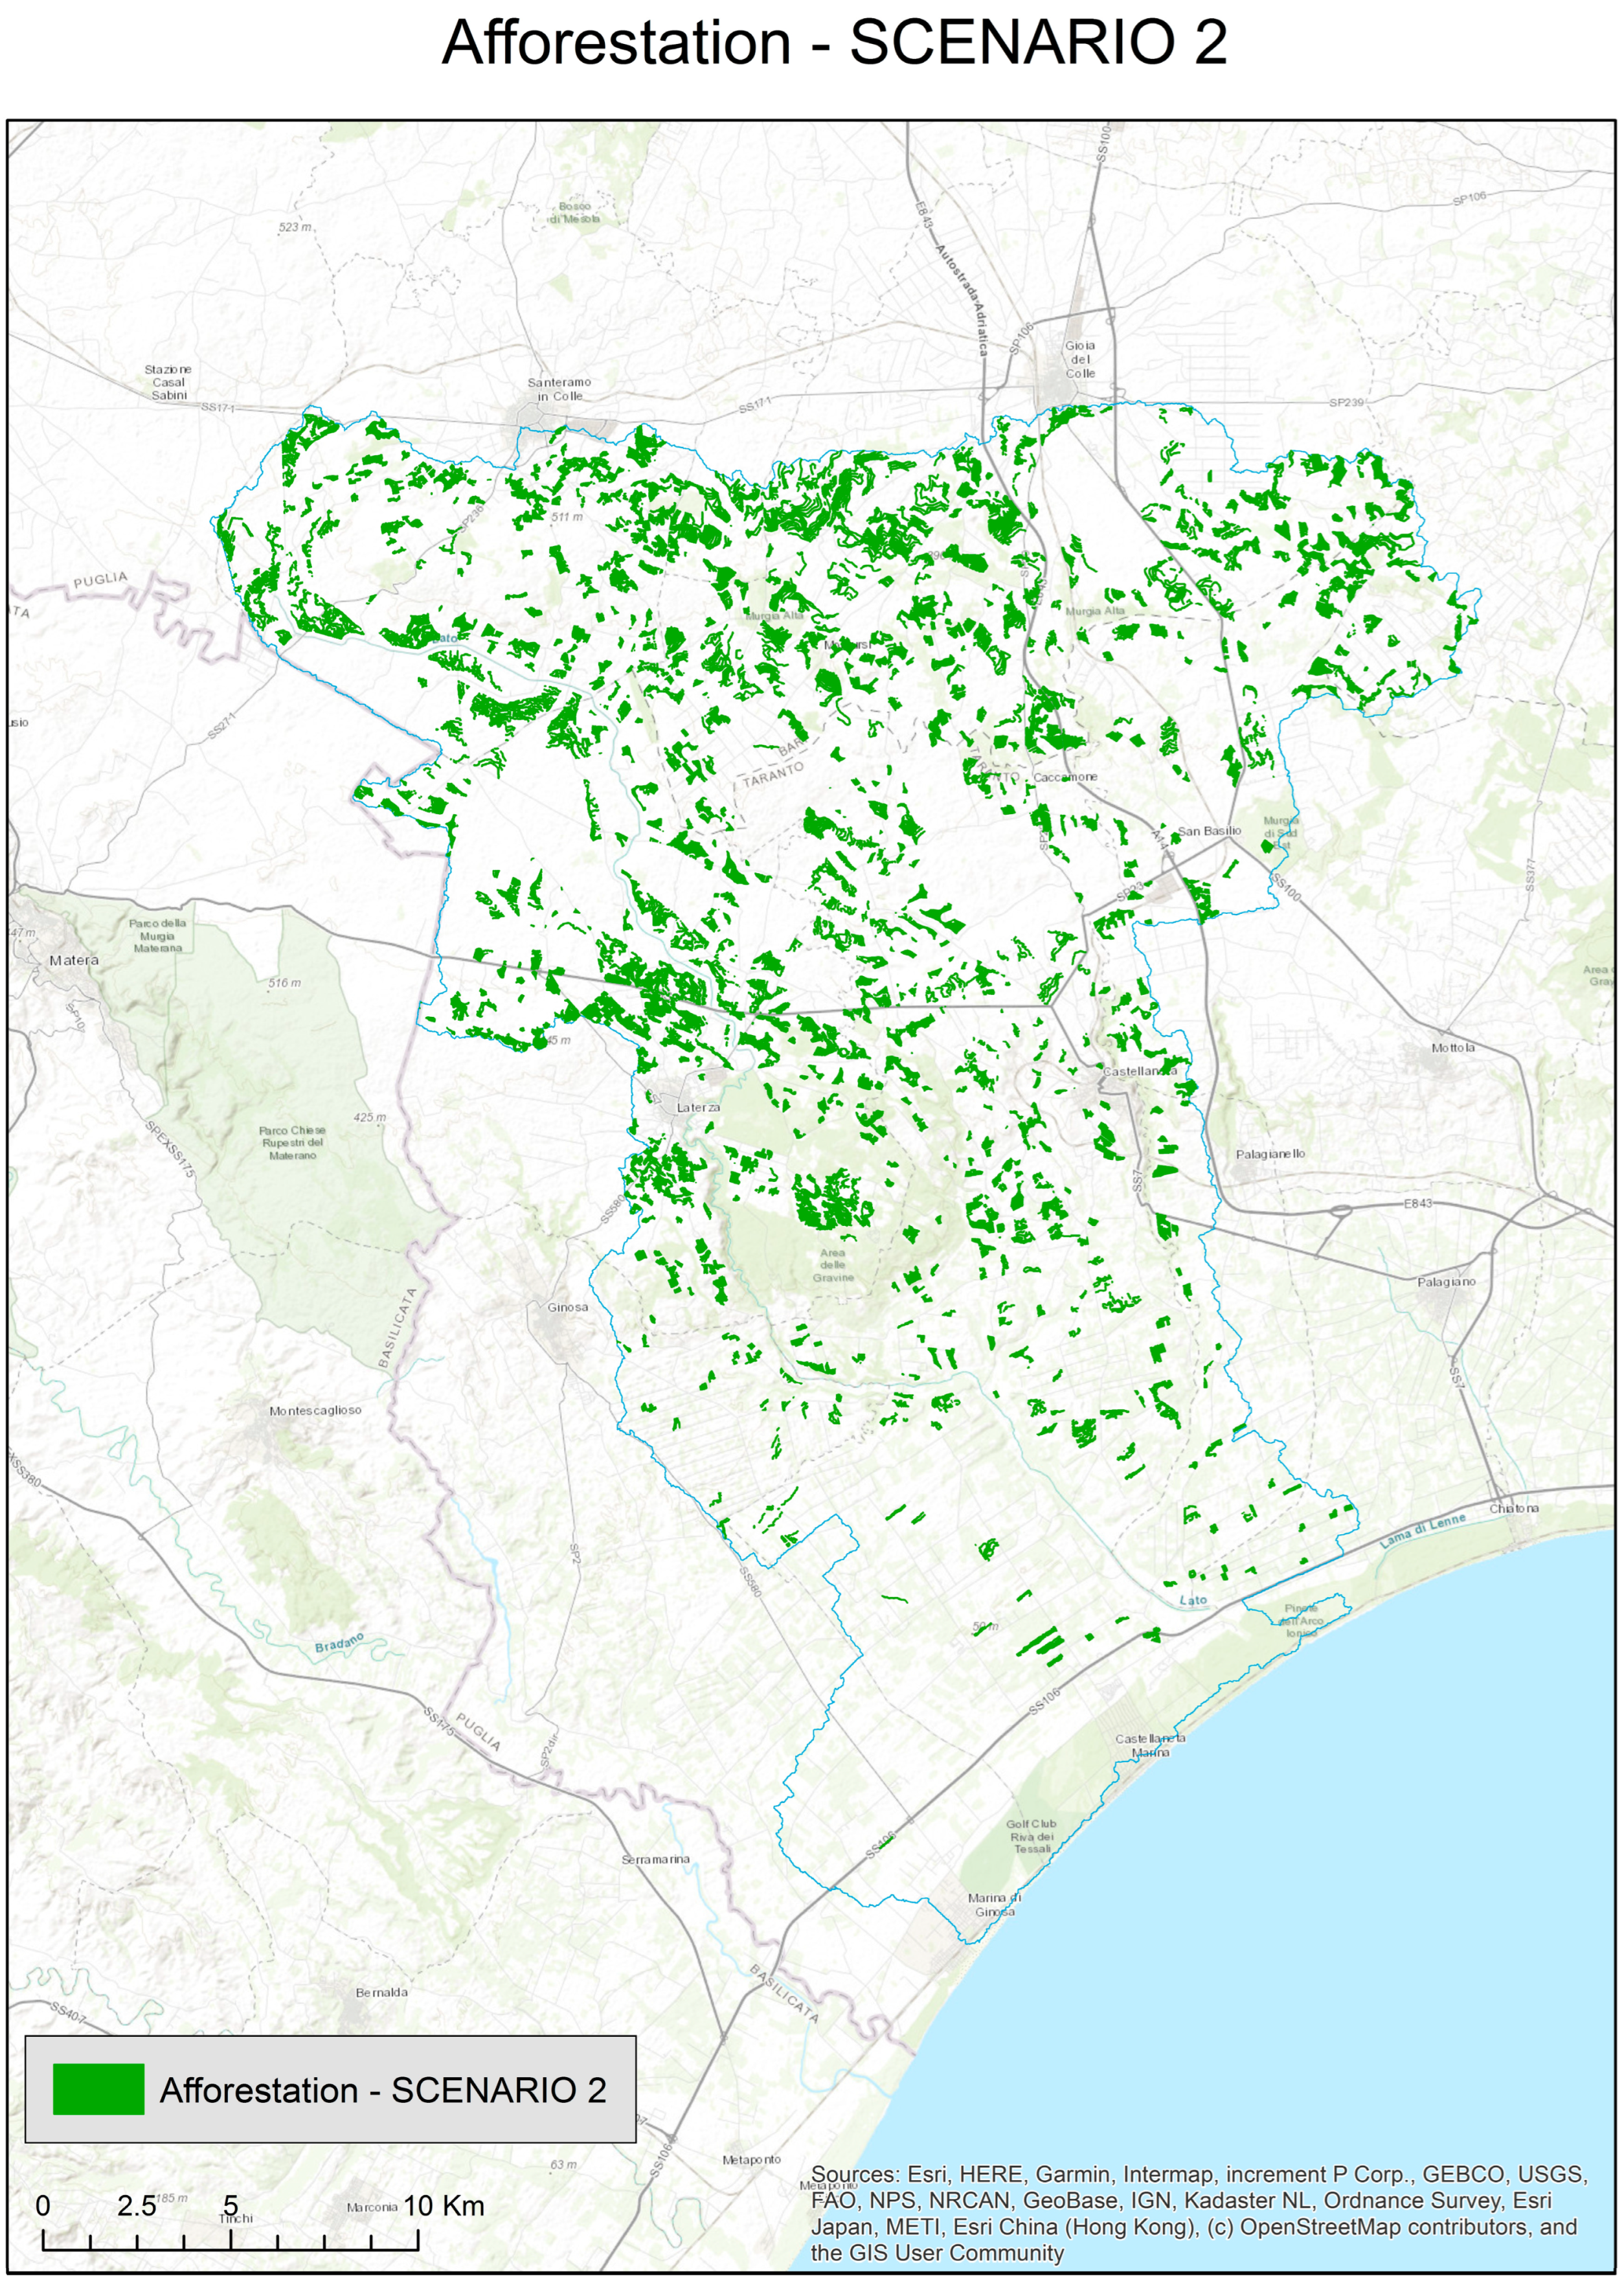The height and width of the screenshot is (2283, 1624).
Task: Click the Area delle Gravine label
Action: [833, 1265]
